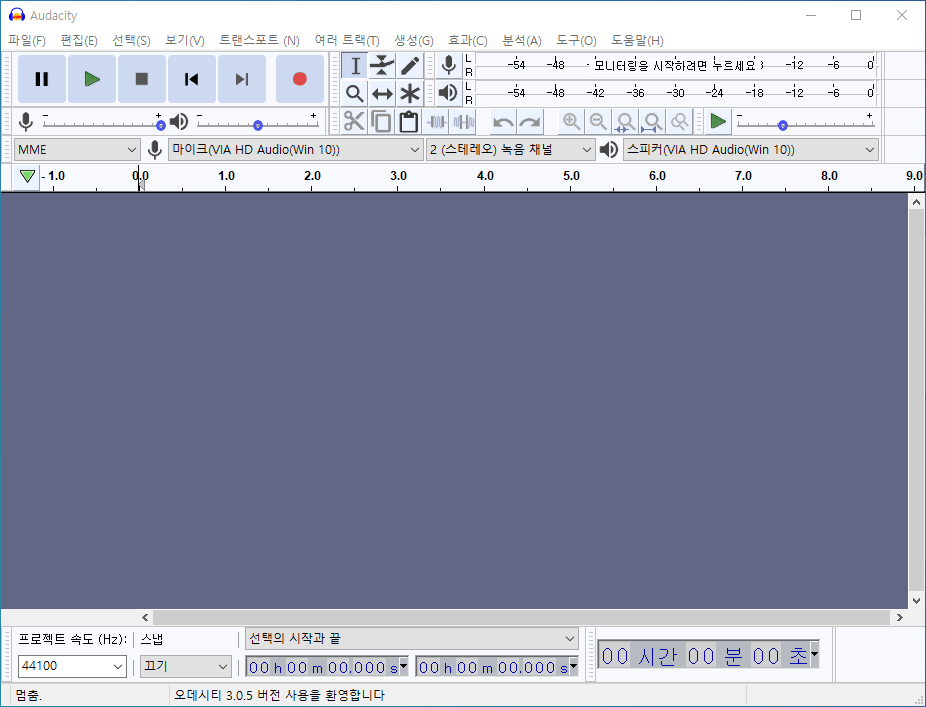This screenshot has height=707, width=926.
Task: Open the 트랜스포트(N) menu
Action: pos(259,40)
